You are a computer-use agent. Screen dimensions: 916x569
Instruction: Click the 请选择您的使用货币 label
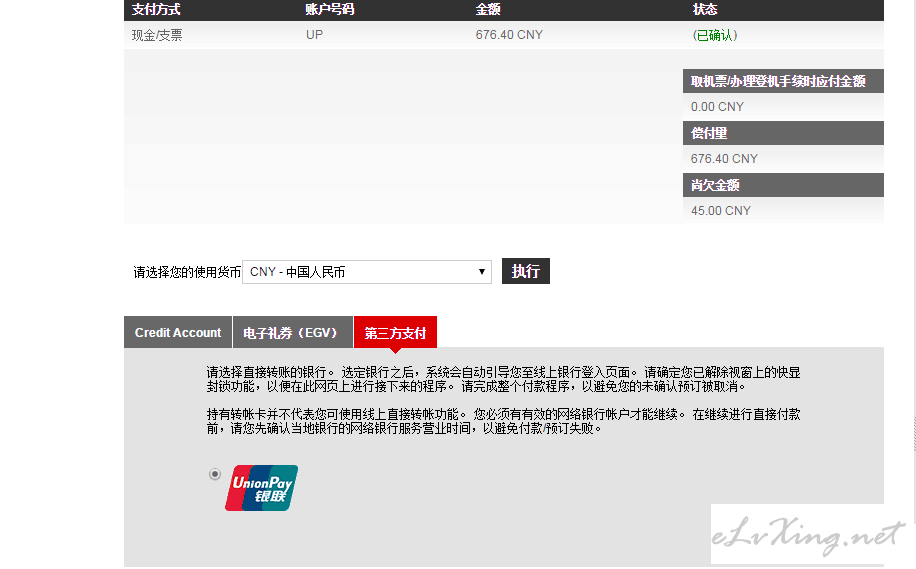[x=187, y=272]
